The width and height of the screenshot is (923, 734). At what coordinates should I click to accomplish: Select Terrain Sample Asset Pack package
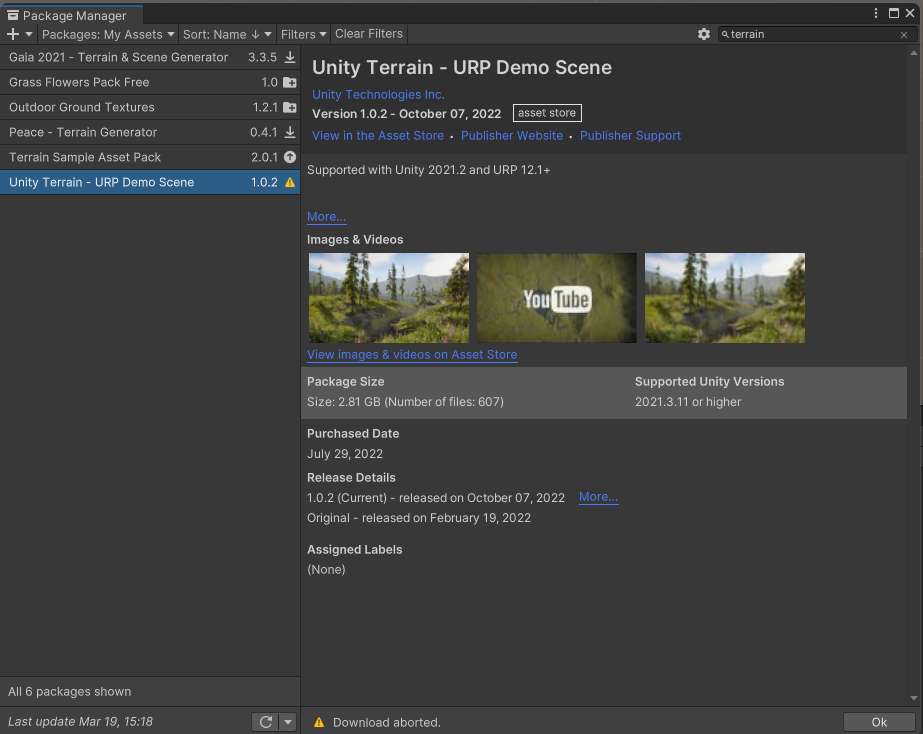150,157
